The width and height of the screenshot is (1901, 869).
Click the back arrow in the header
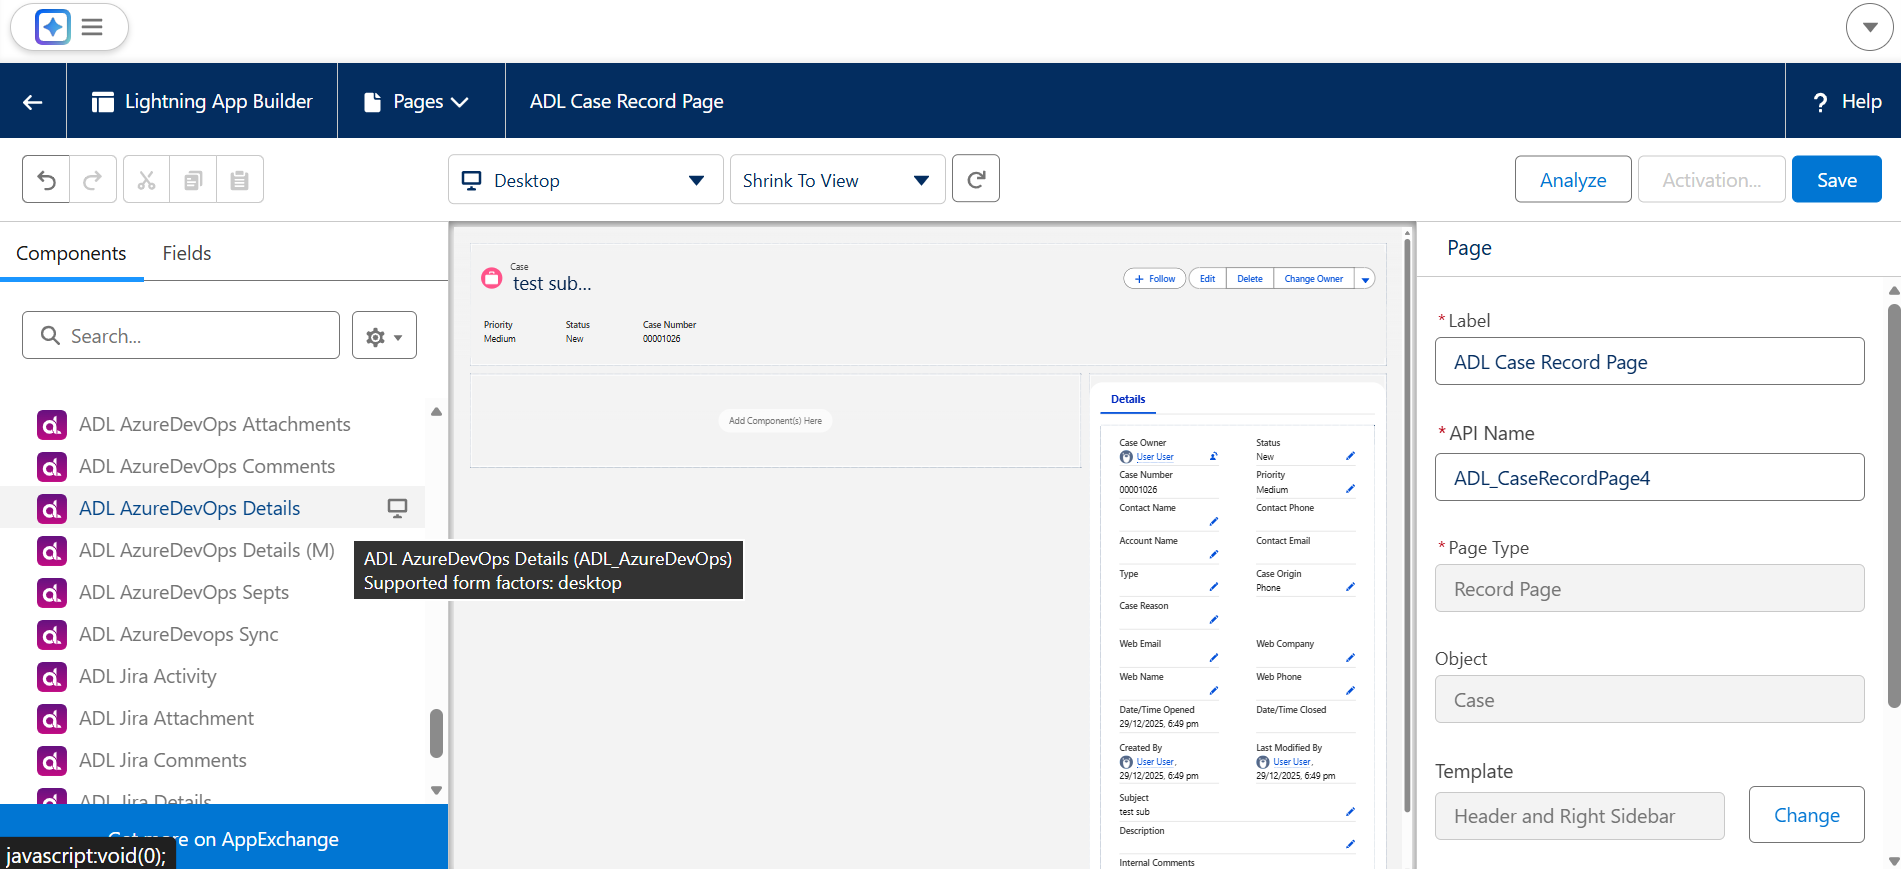(x=33, y=101)
